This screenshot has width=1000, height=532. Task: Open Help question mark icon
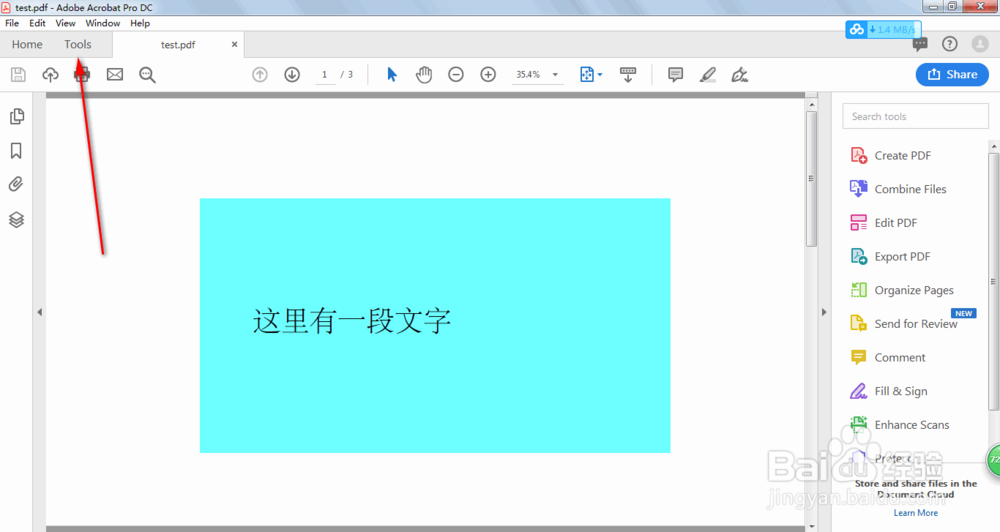(x=950, y=43)
